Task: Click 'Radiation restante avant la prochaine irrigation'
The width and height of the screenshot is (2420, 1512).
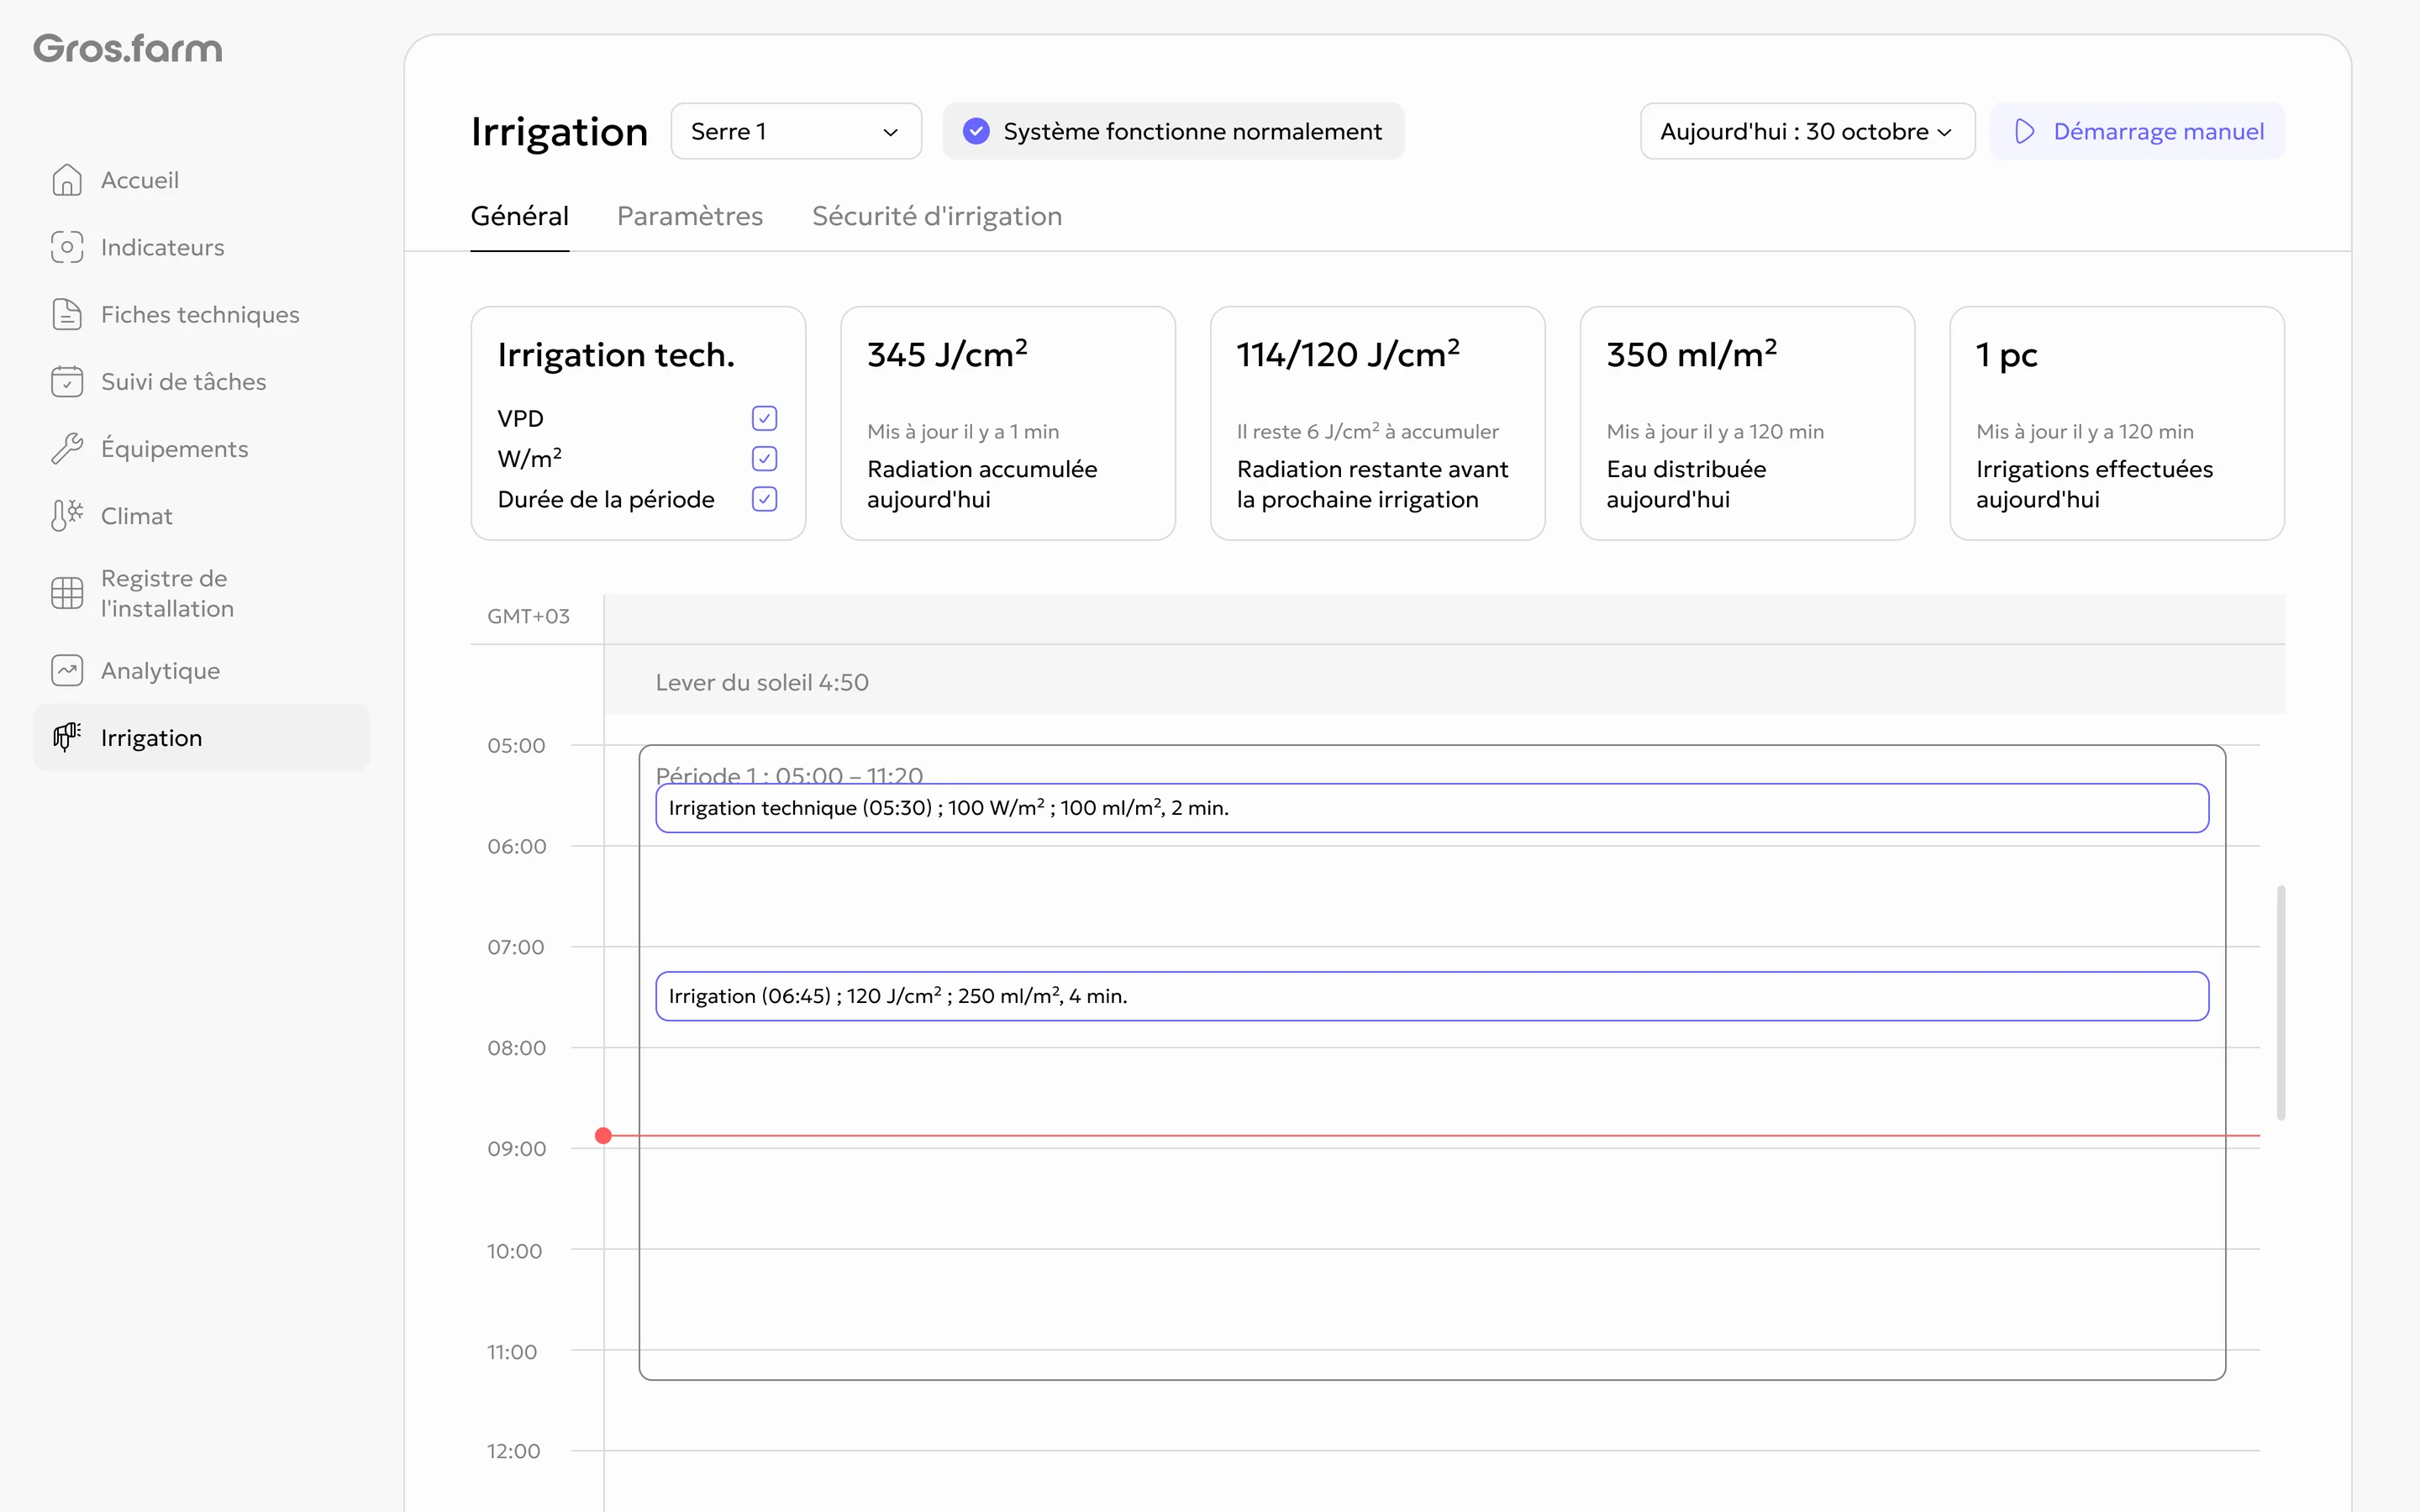Action: [1373, 484]
